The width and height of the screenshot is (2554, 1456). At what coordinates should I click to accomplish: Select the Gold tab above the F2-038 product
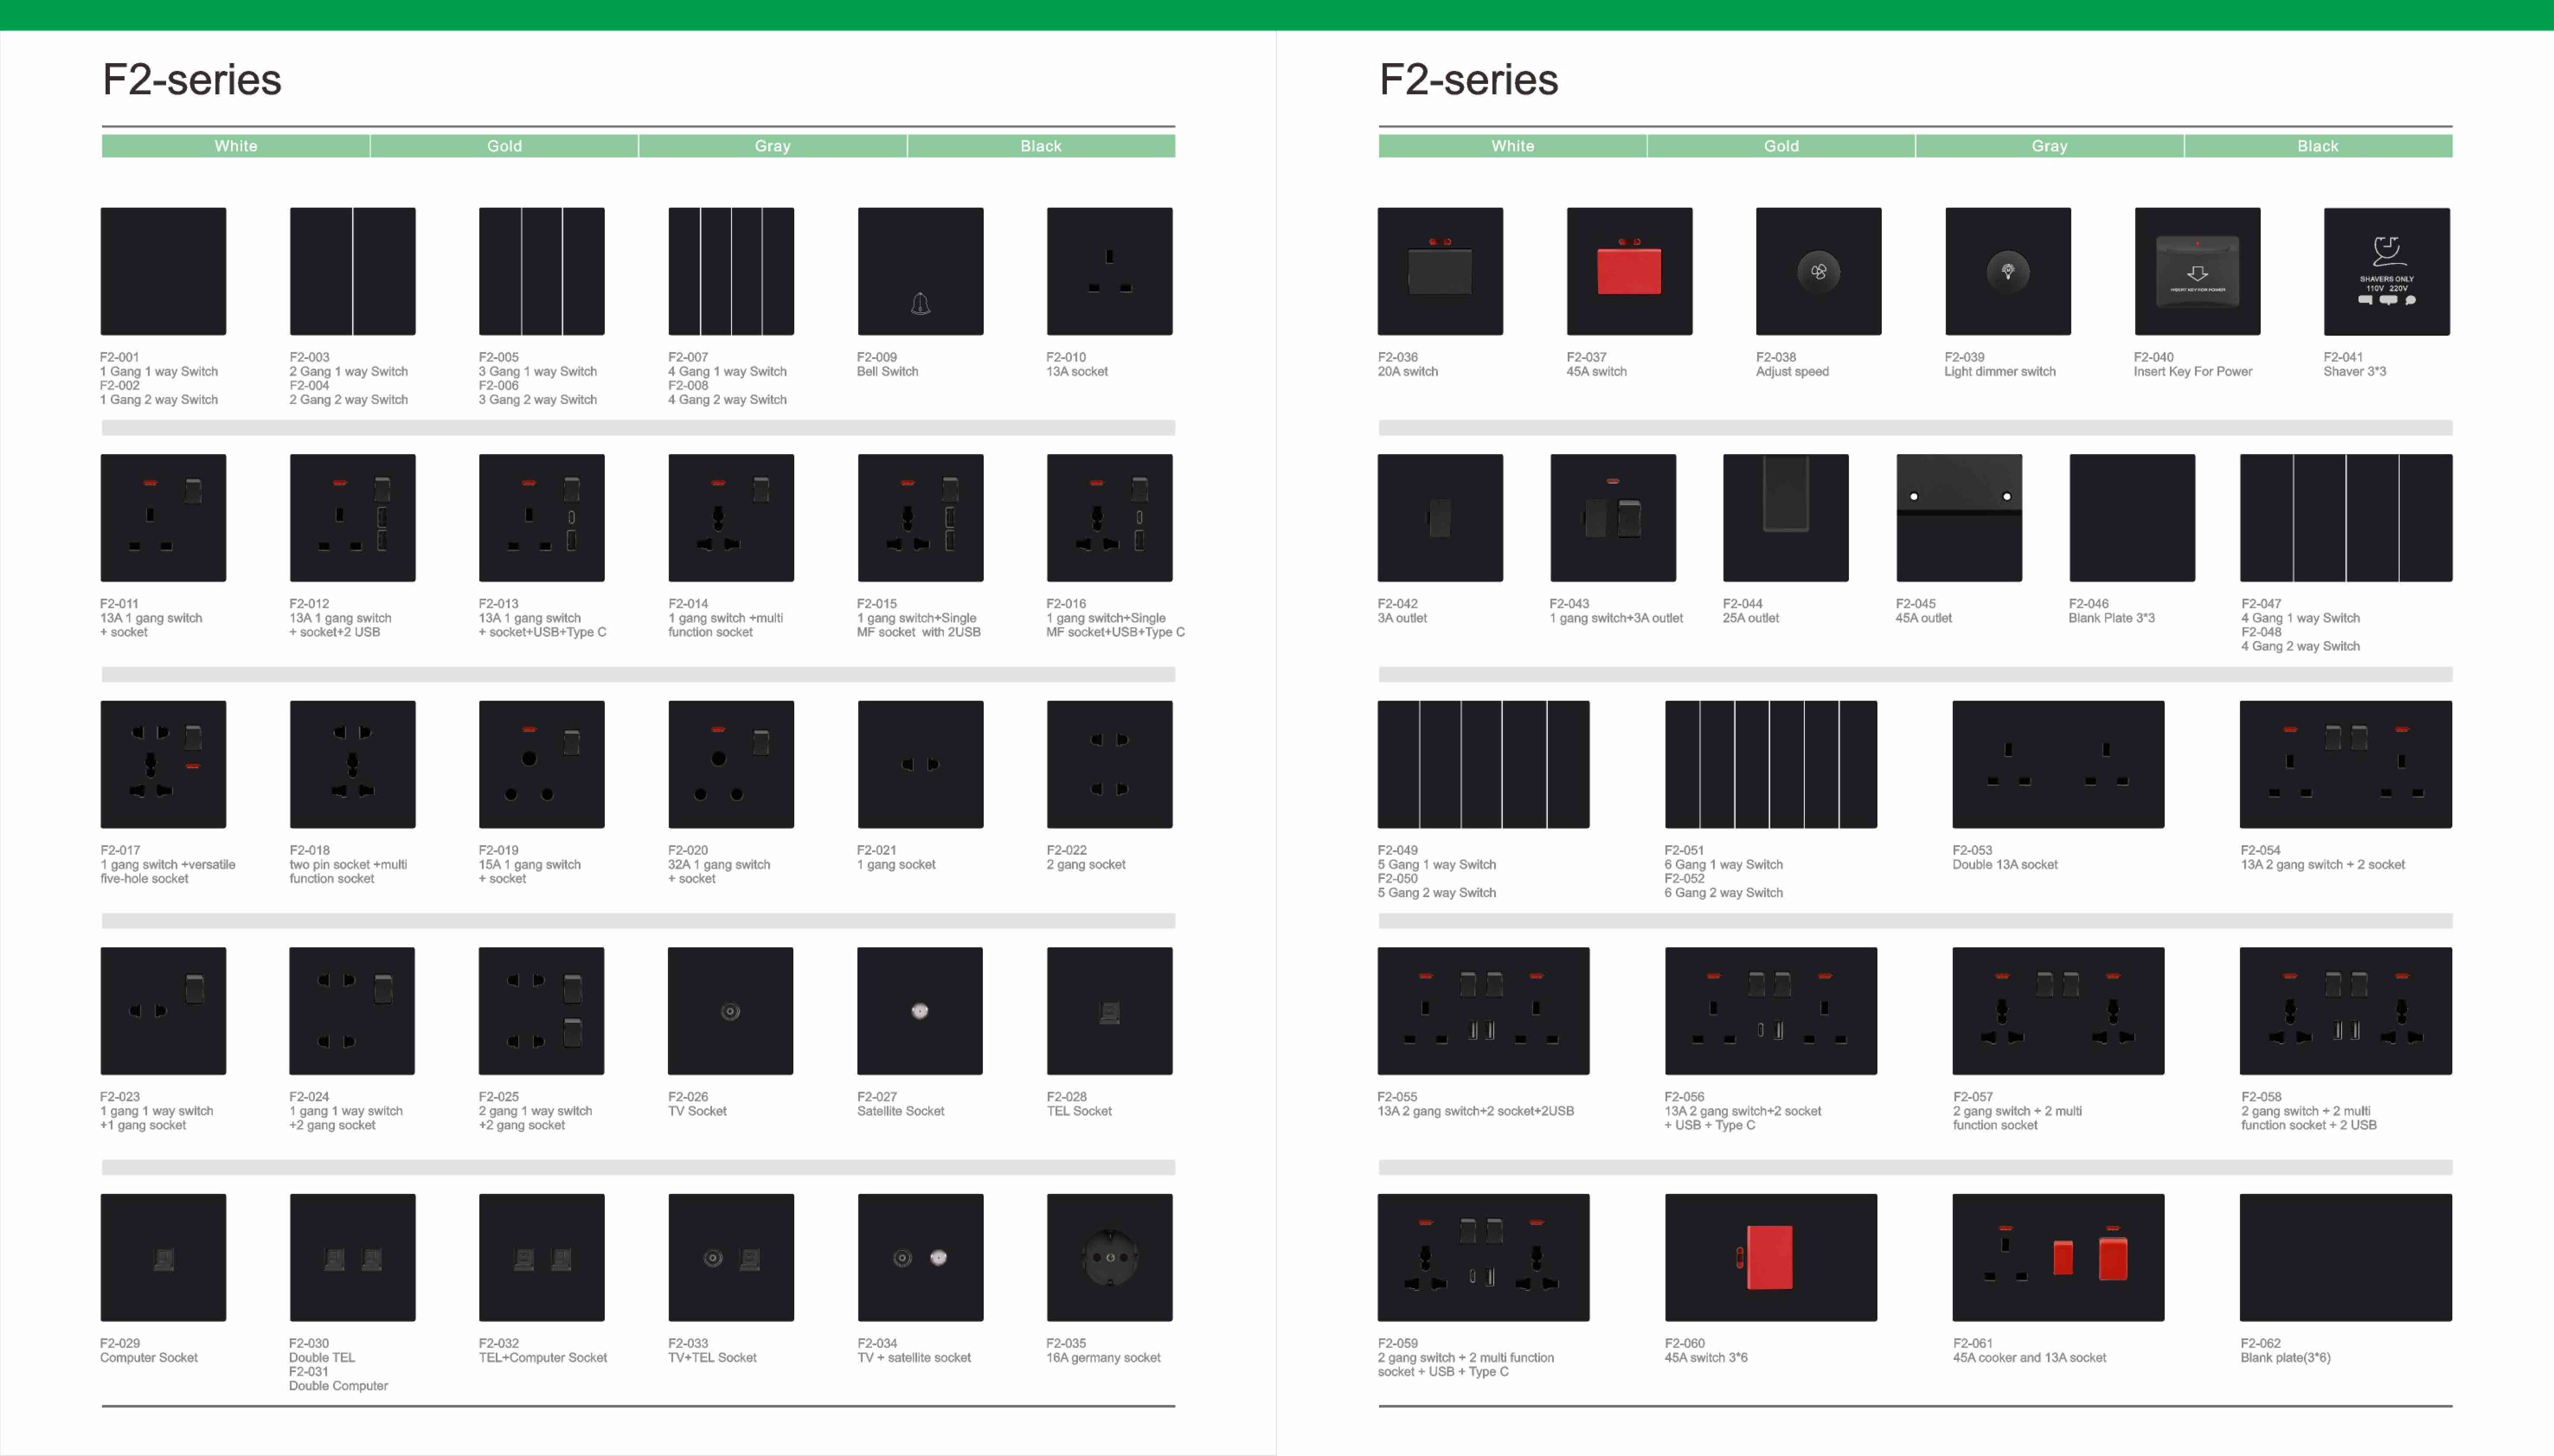tap(1781, 146)
